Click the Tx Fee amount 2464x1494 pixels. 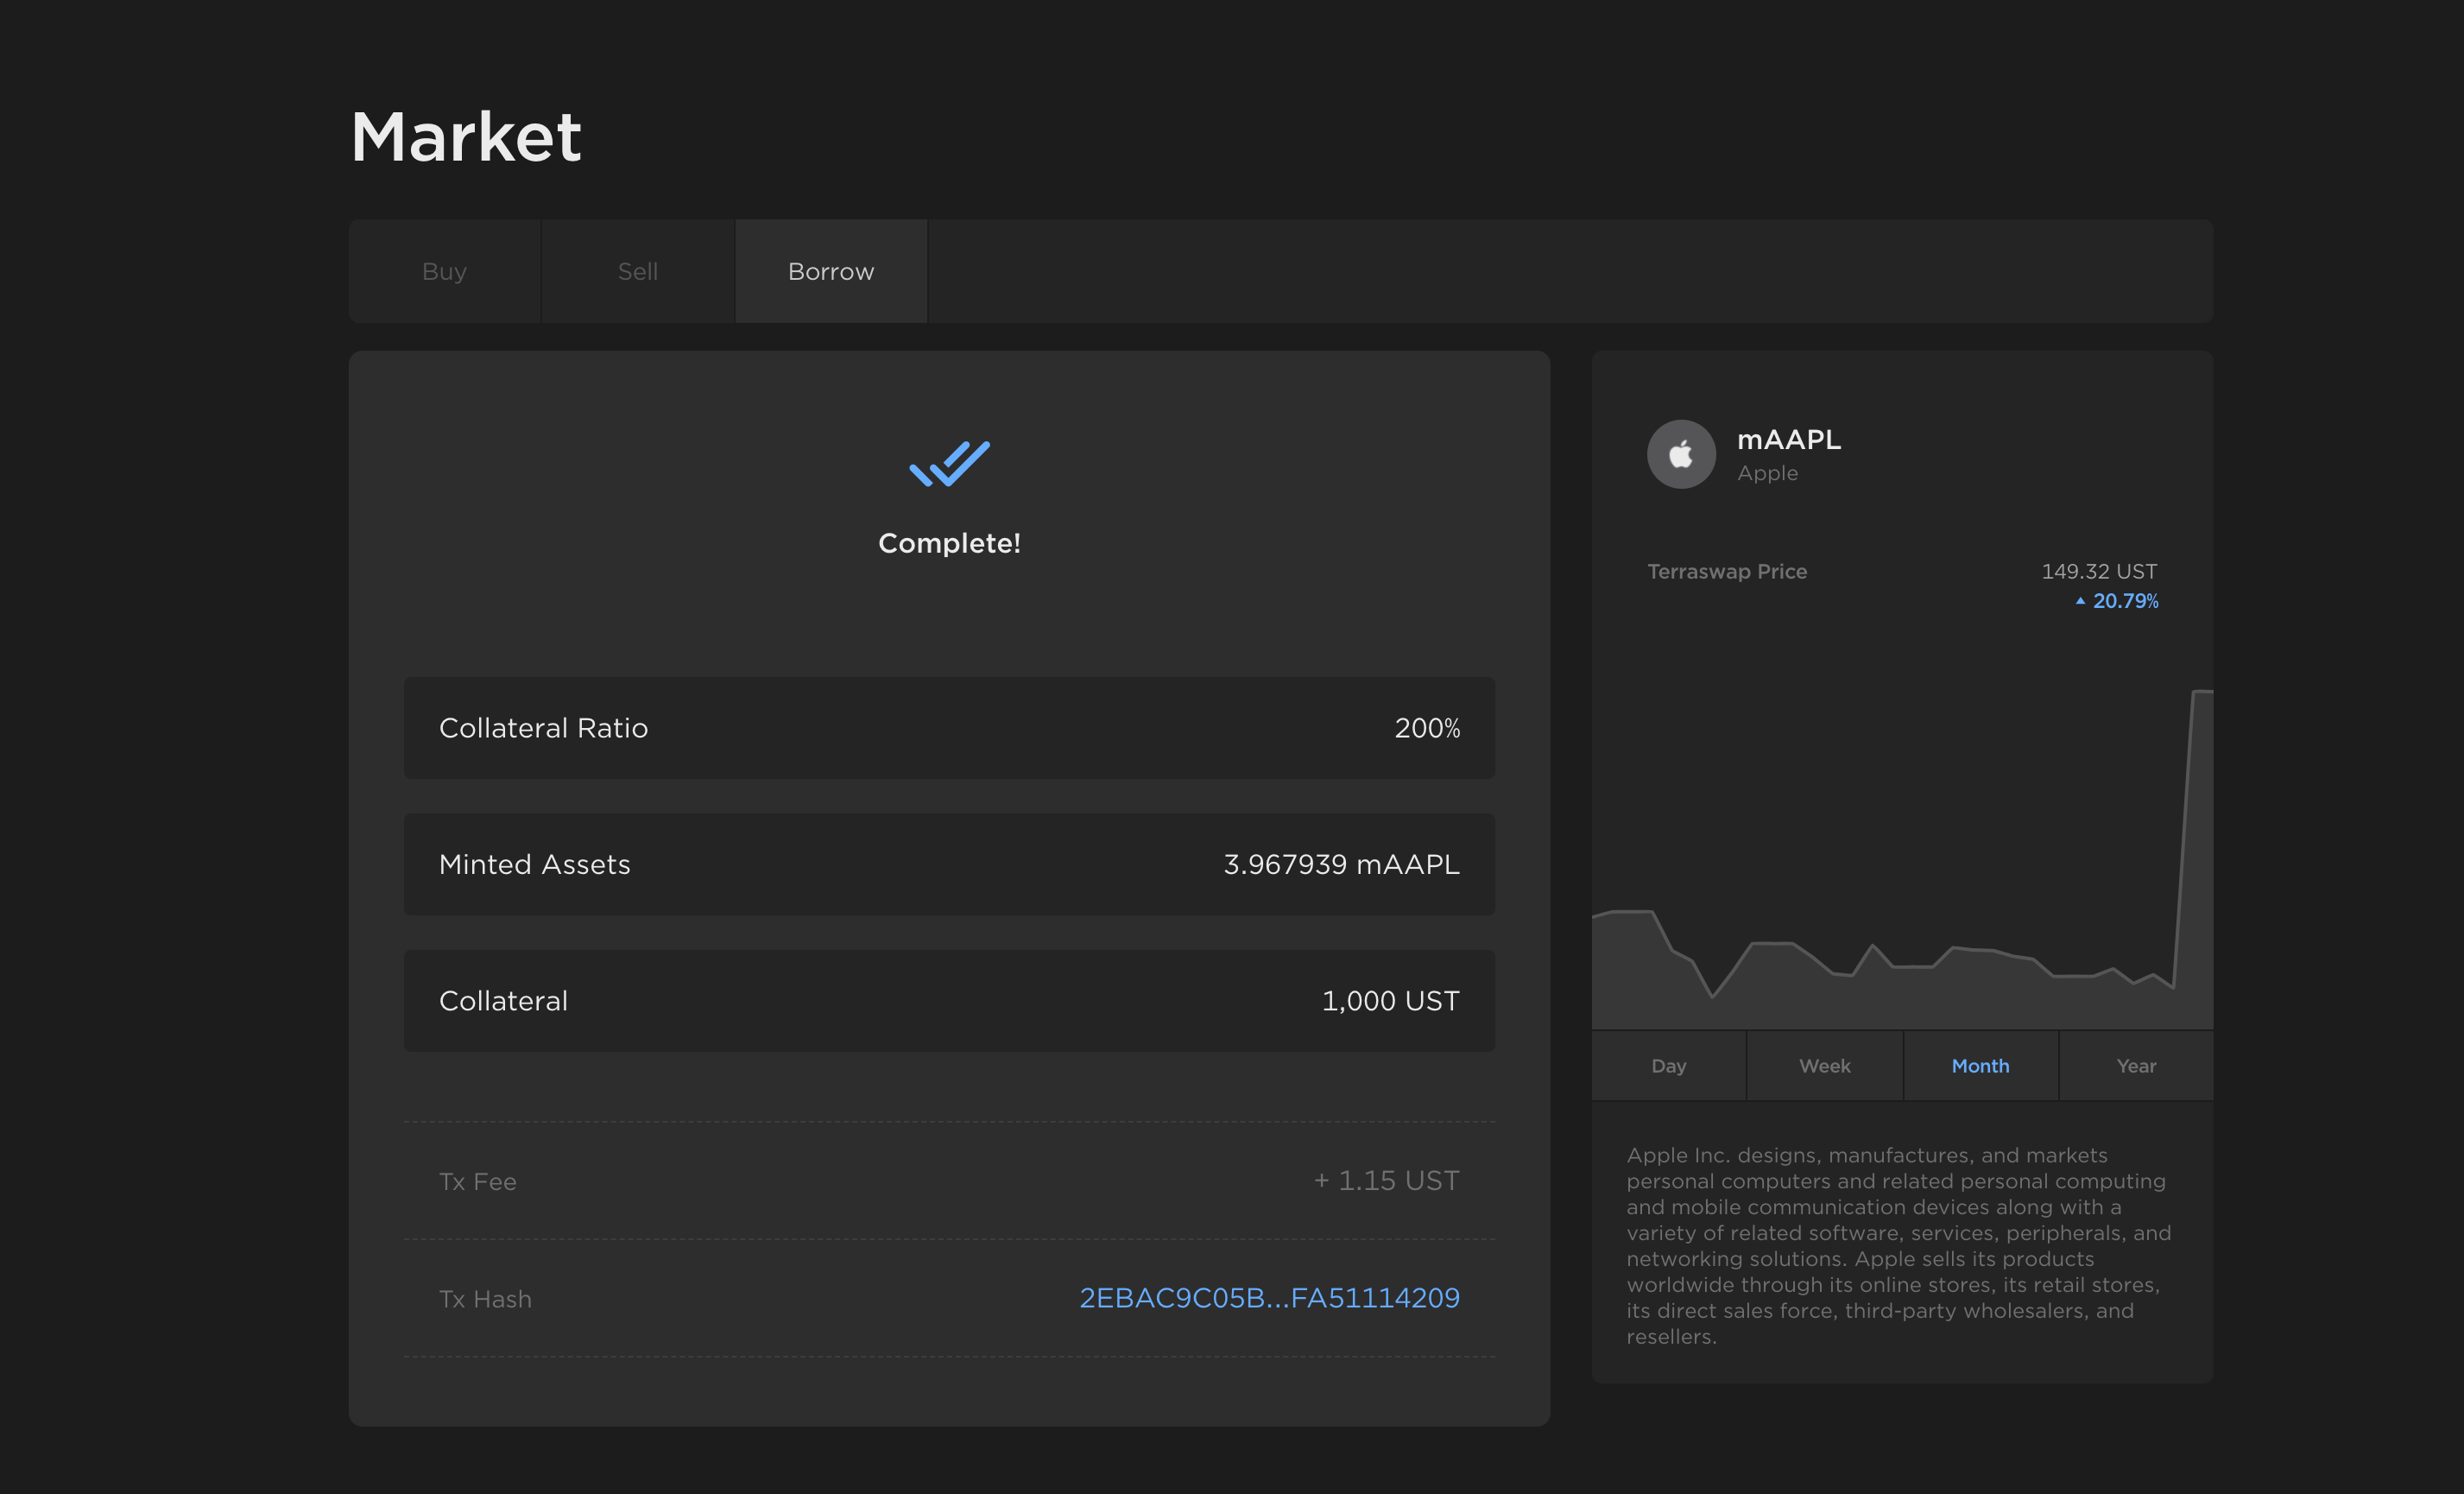1386,1181
